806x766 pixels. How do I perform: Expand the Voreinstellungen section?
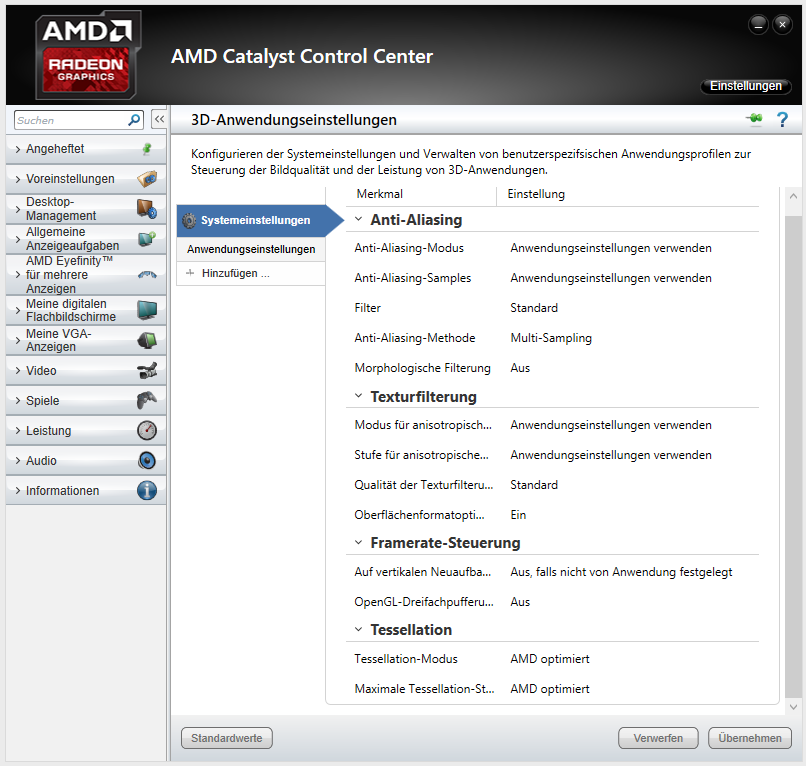click(18, 179)
